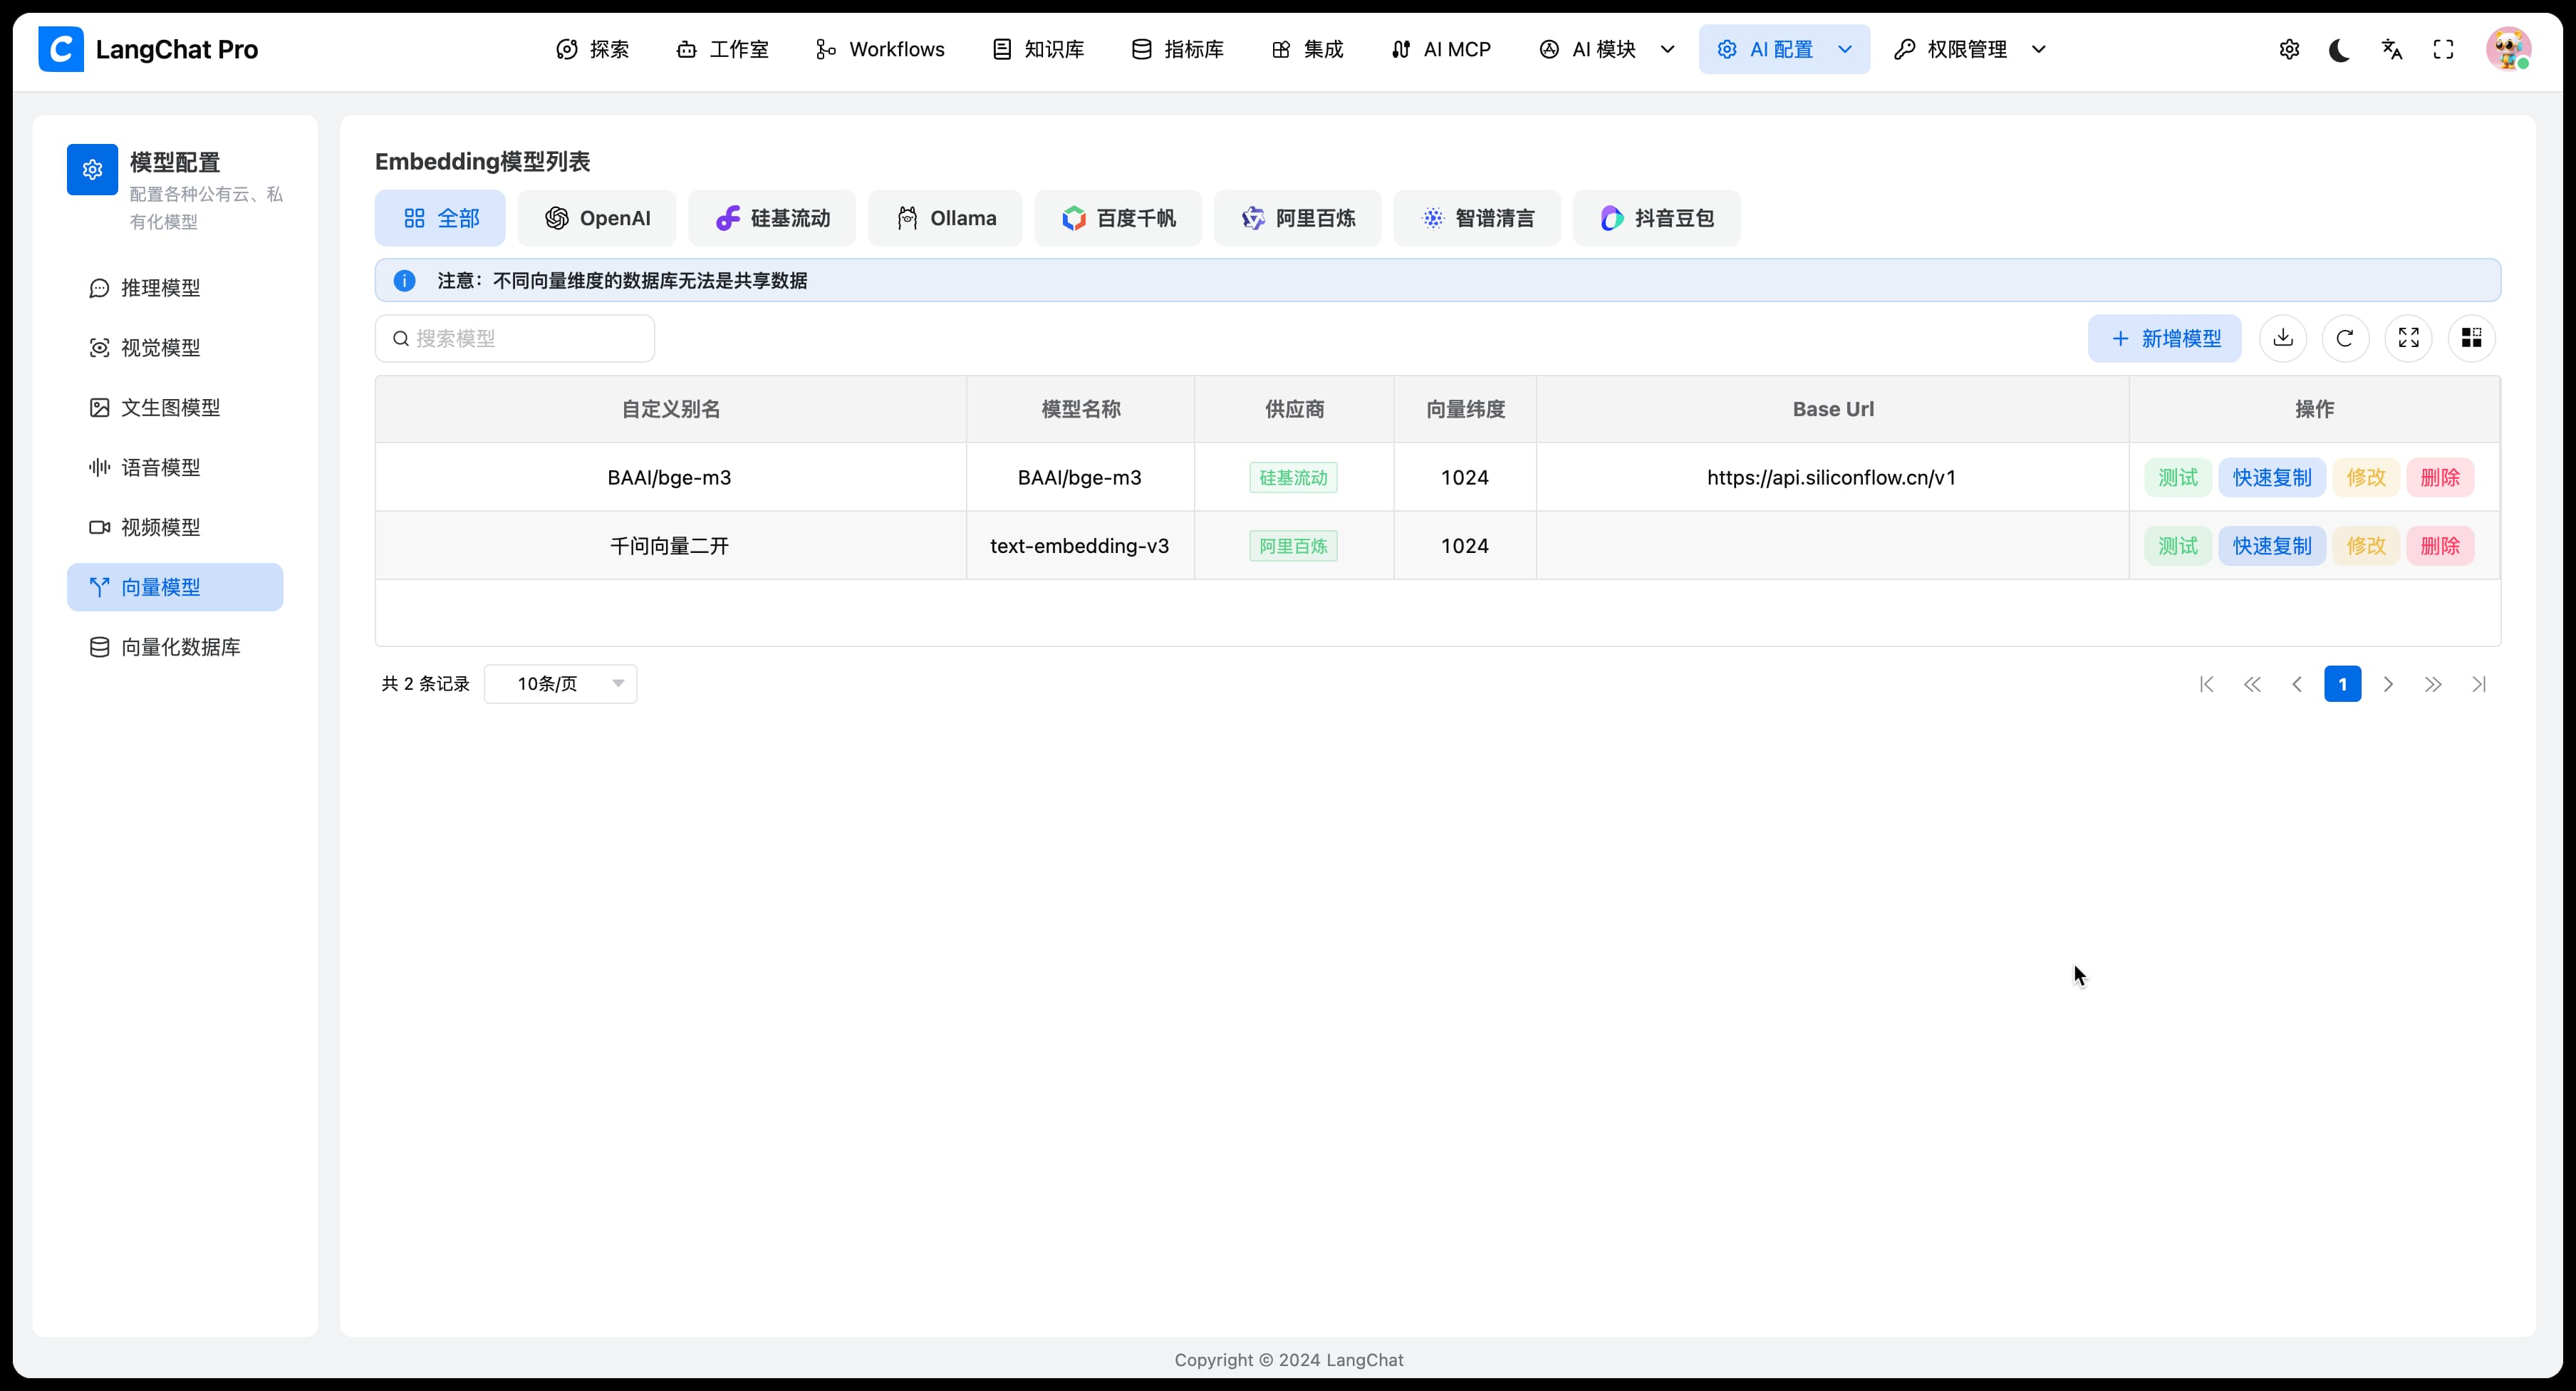Open the 10条/页 page size dropdown
Image resolution: width=2576 pixels, height=1391 pixels.
click(x=560, y=684)
